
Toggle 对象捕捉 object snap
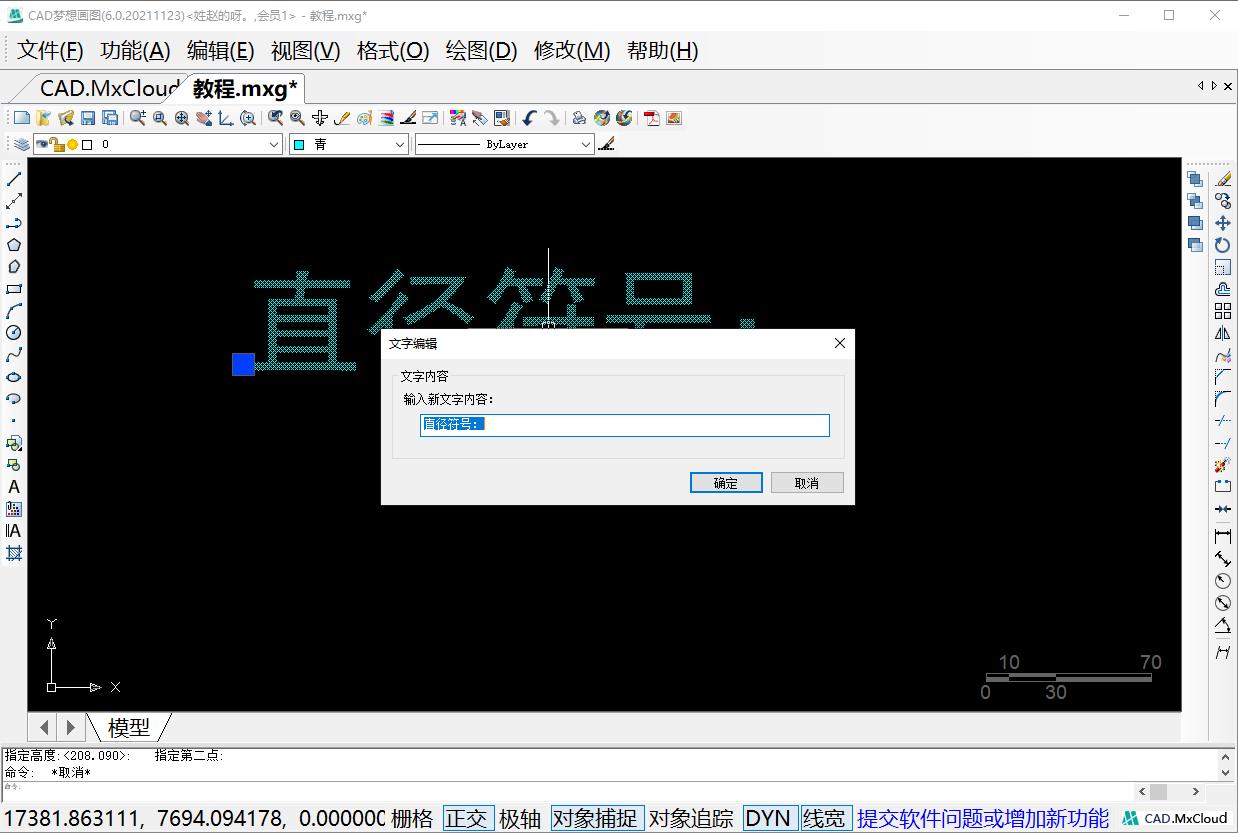pyautogui.click(x=596, y=818)
